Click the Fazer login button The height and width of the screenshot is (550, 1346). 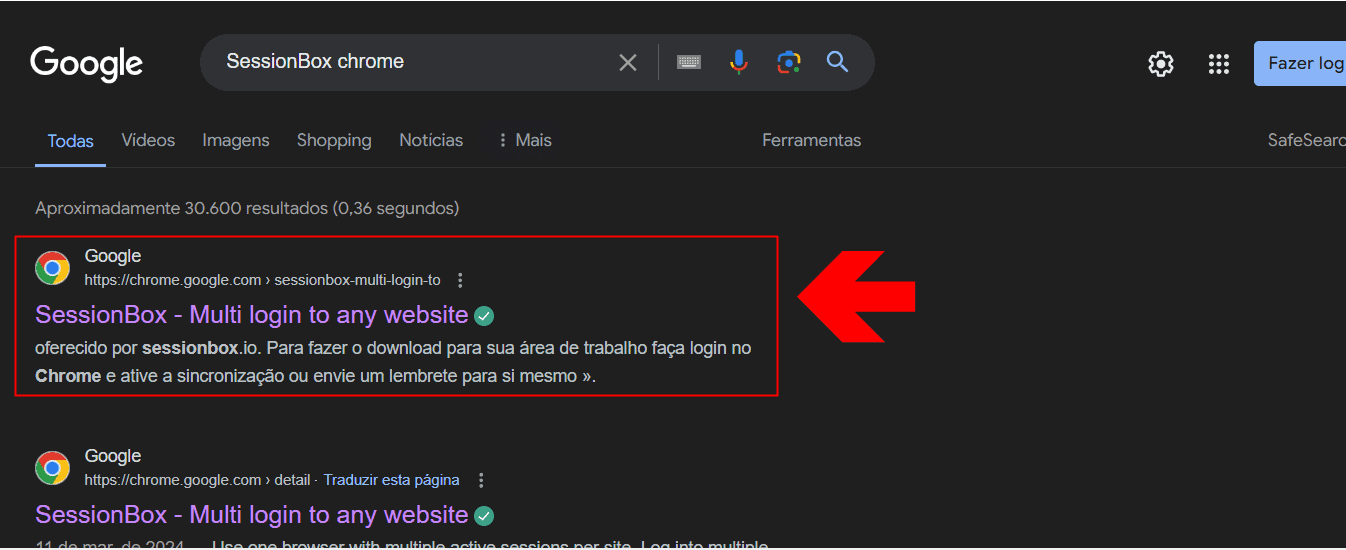1300,63
